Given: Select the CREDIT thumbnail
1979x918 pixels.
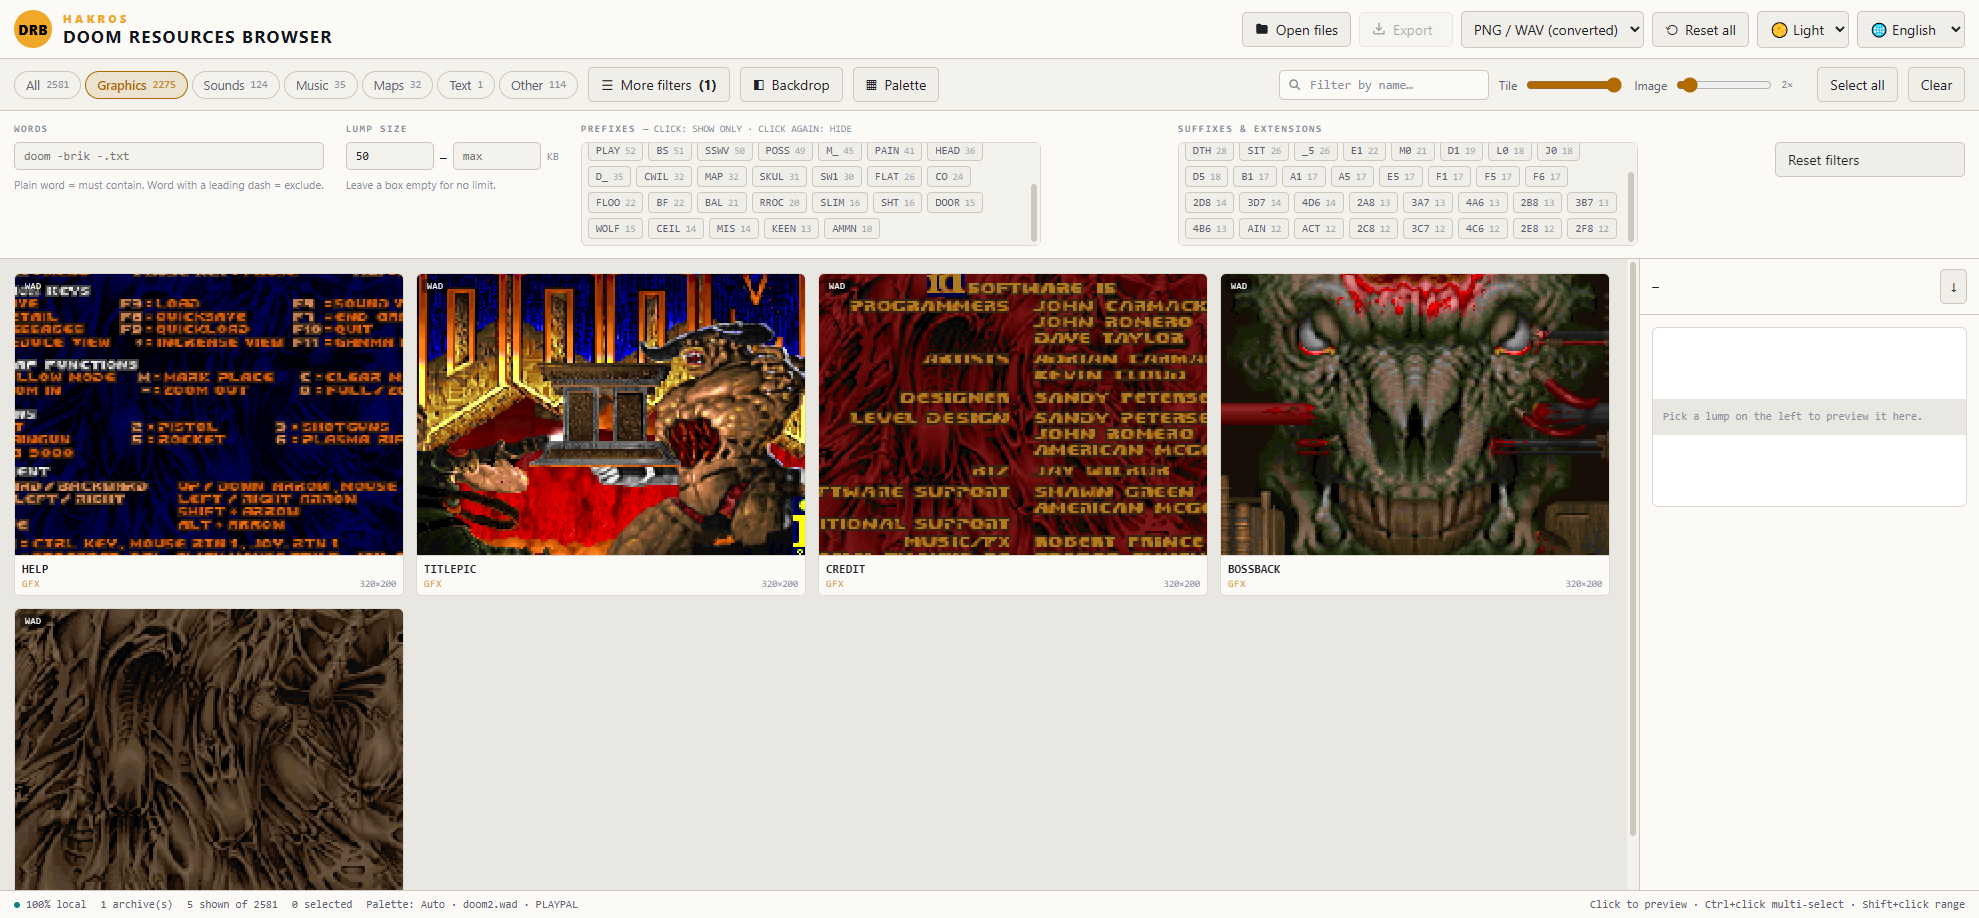Looking at the screenshot, I should 1013,415.
